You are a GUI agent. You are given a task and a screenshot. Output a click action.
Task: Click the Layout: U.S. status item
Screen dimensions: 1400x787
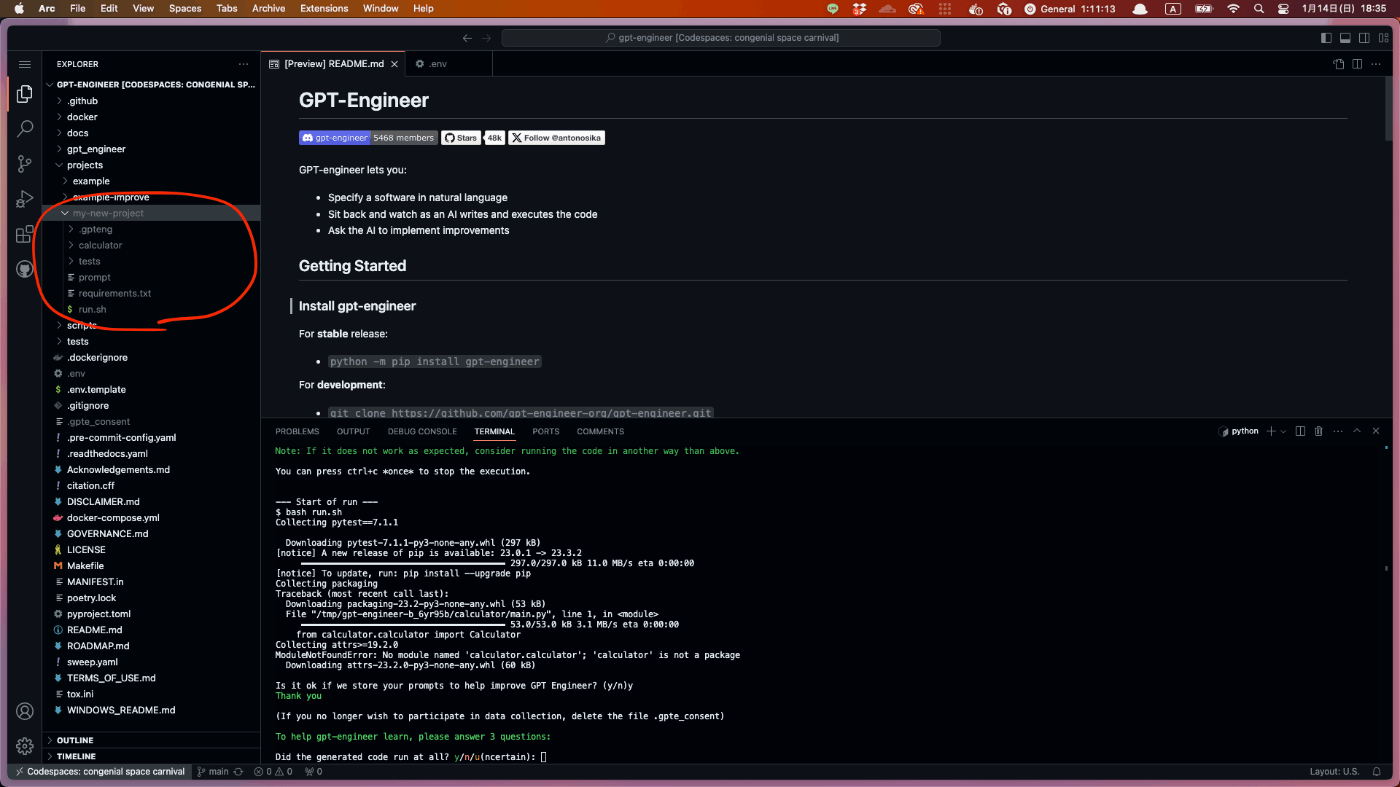pyautogui.click(x=1335, y=772)
